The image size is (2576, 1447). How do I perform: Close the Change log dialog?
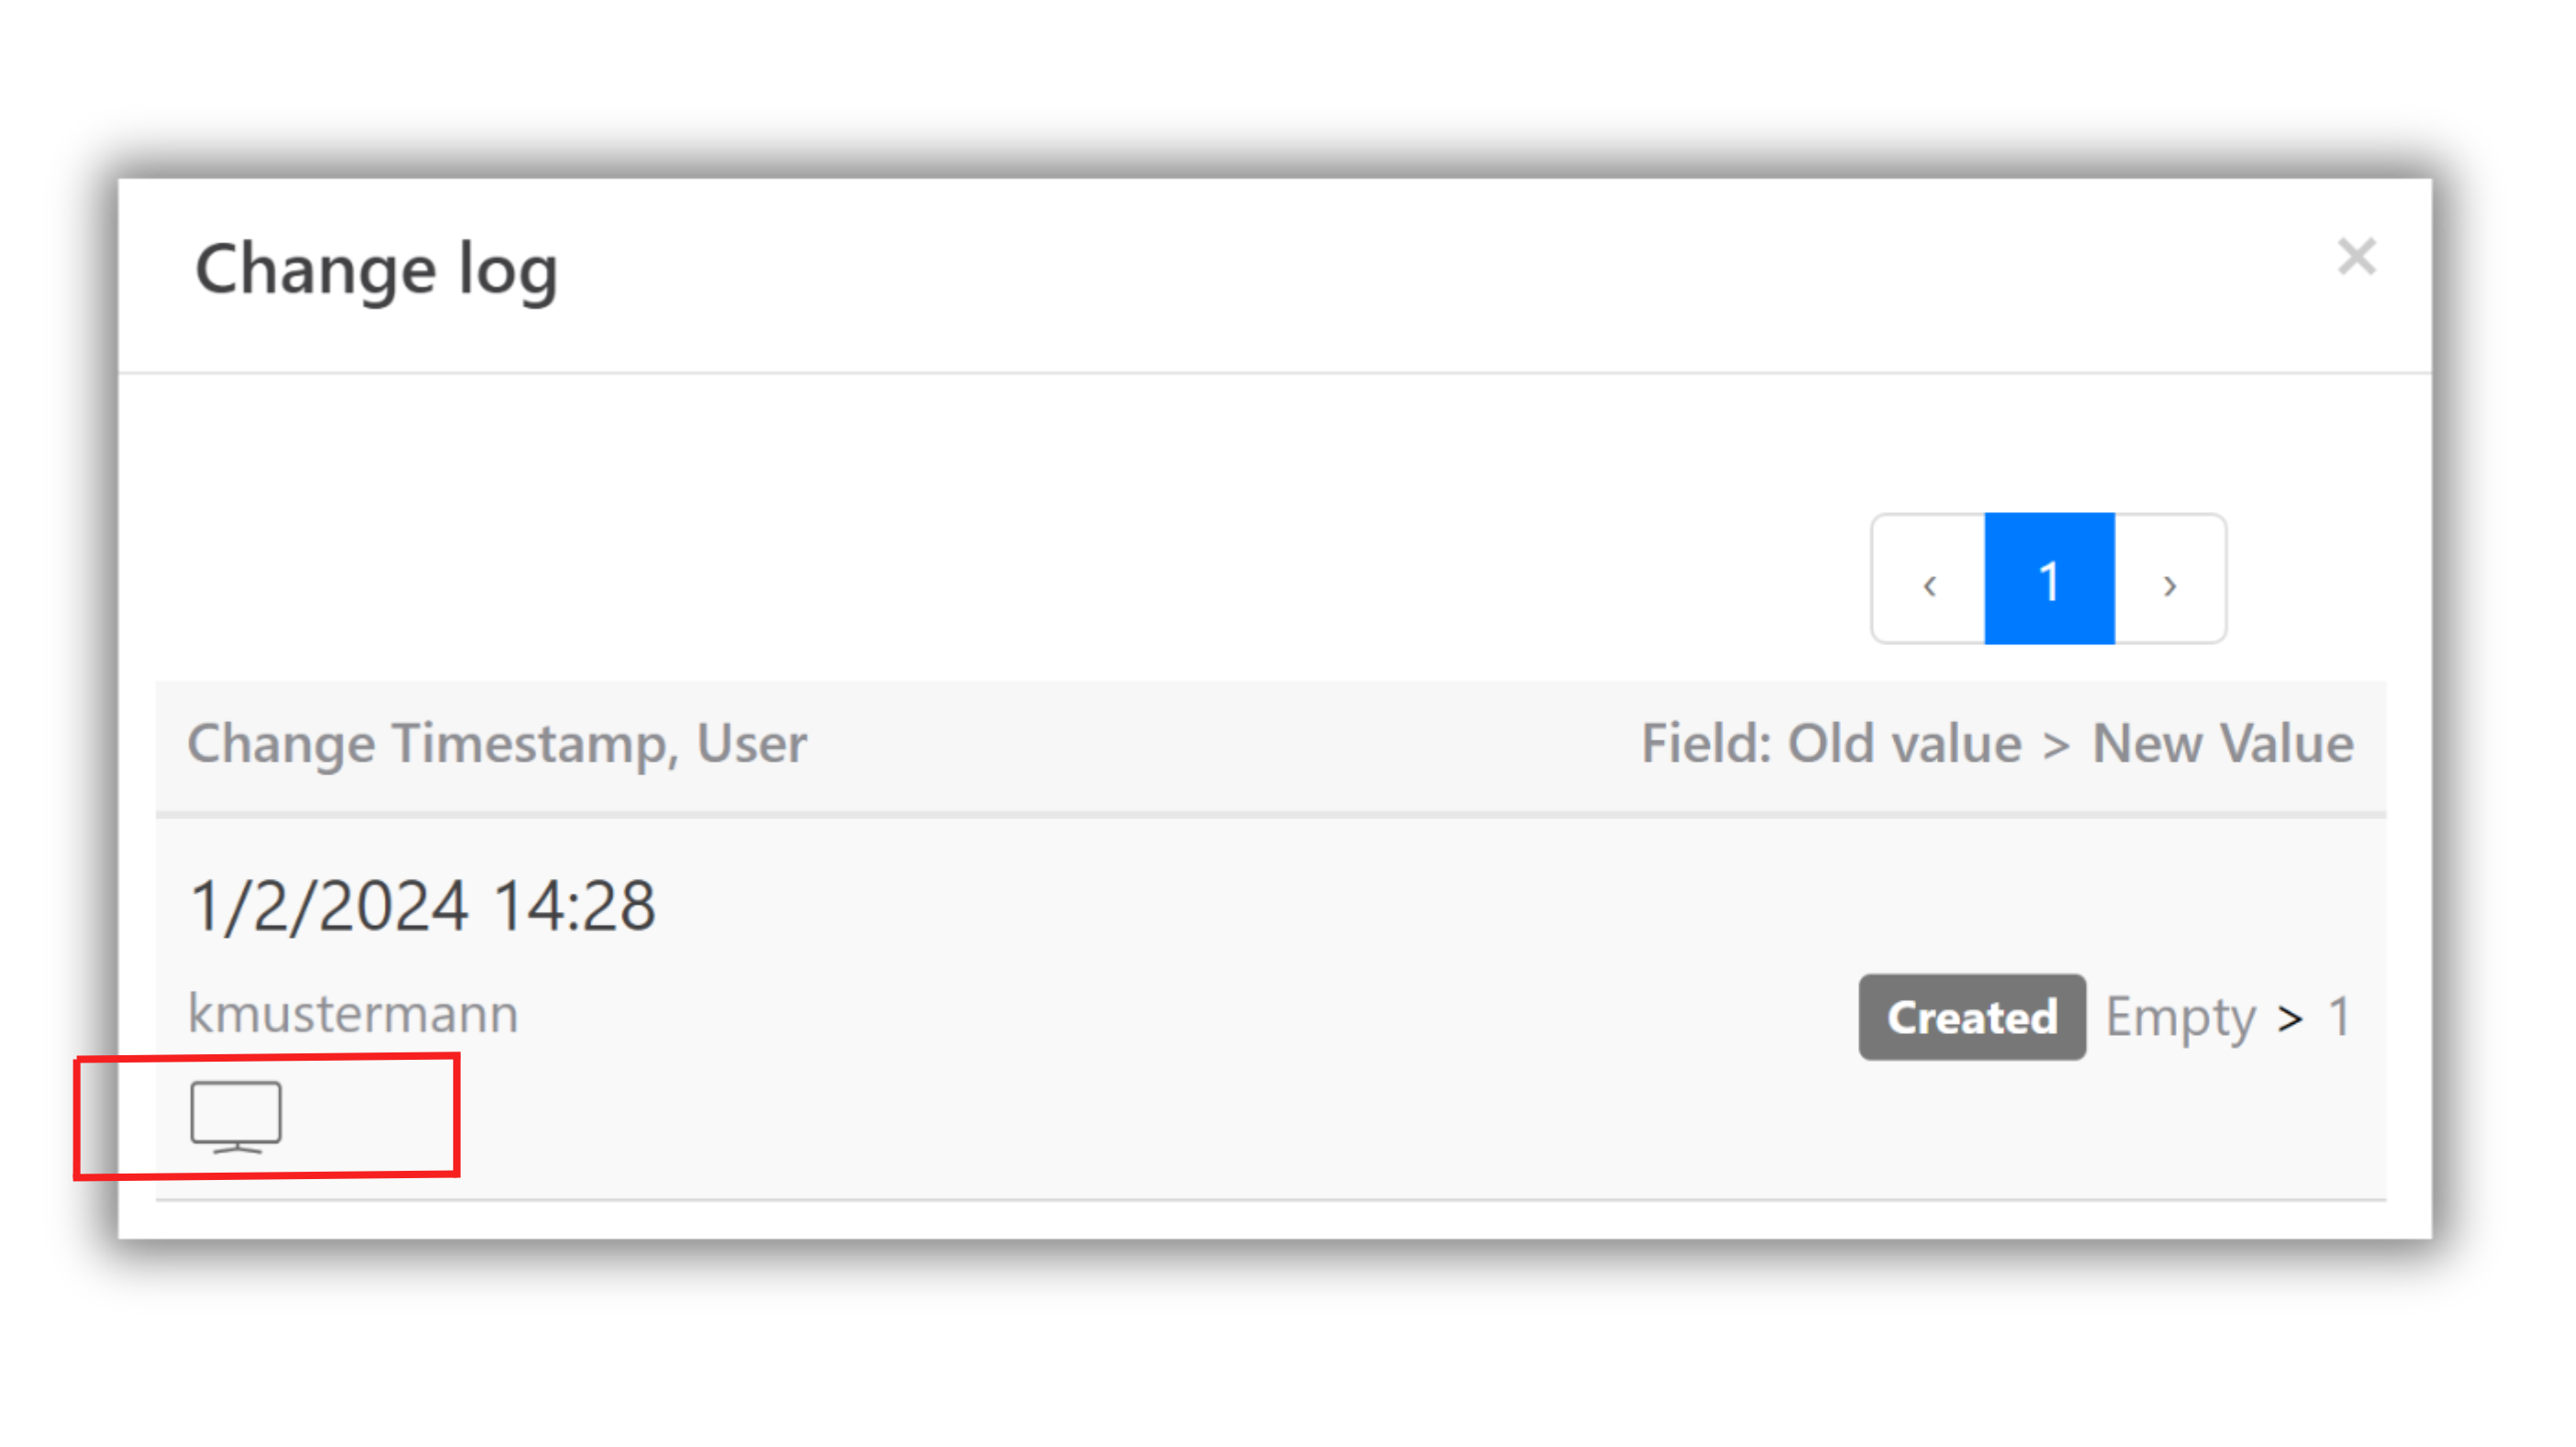2356,257
